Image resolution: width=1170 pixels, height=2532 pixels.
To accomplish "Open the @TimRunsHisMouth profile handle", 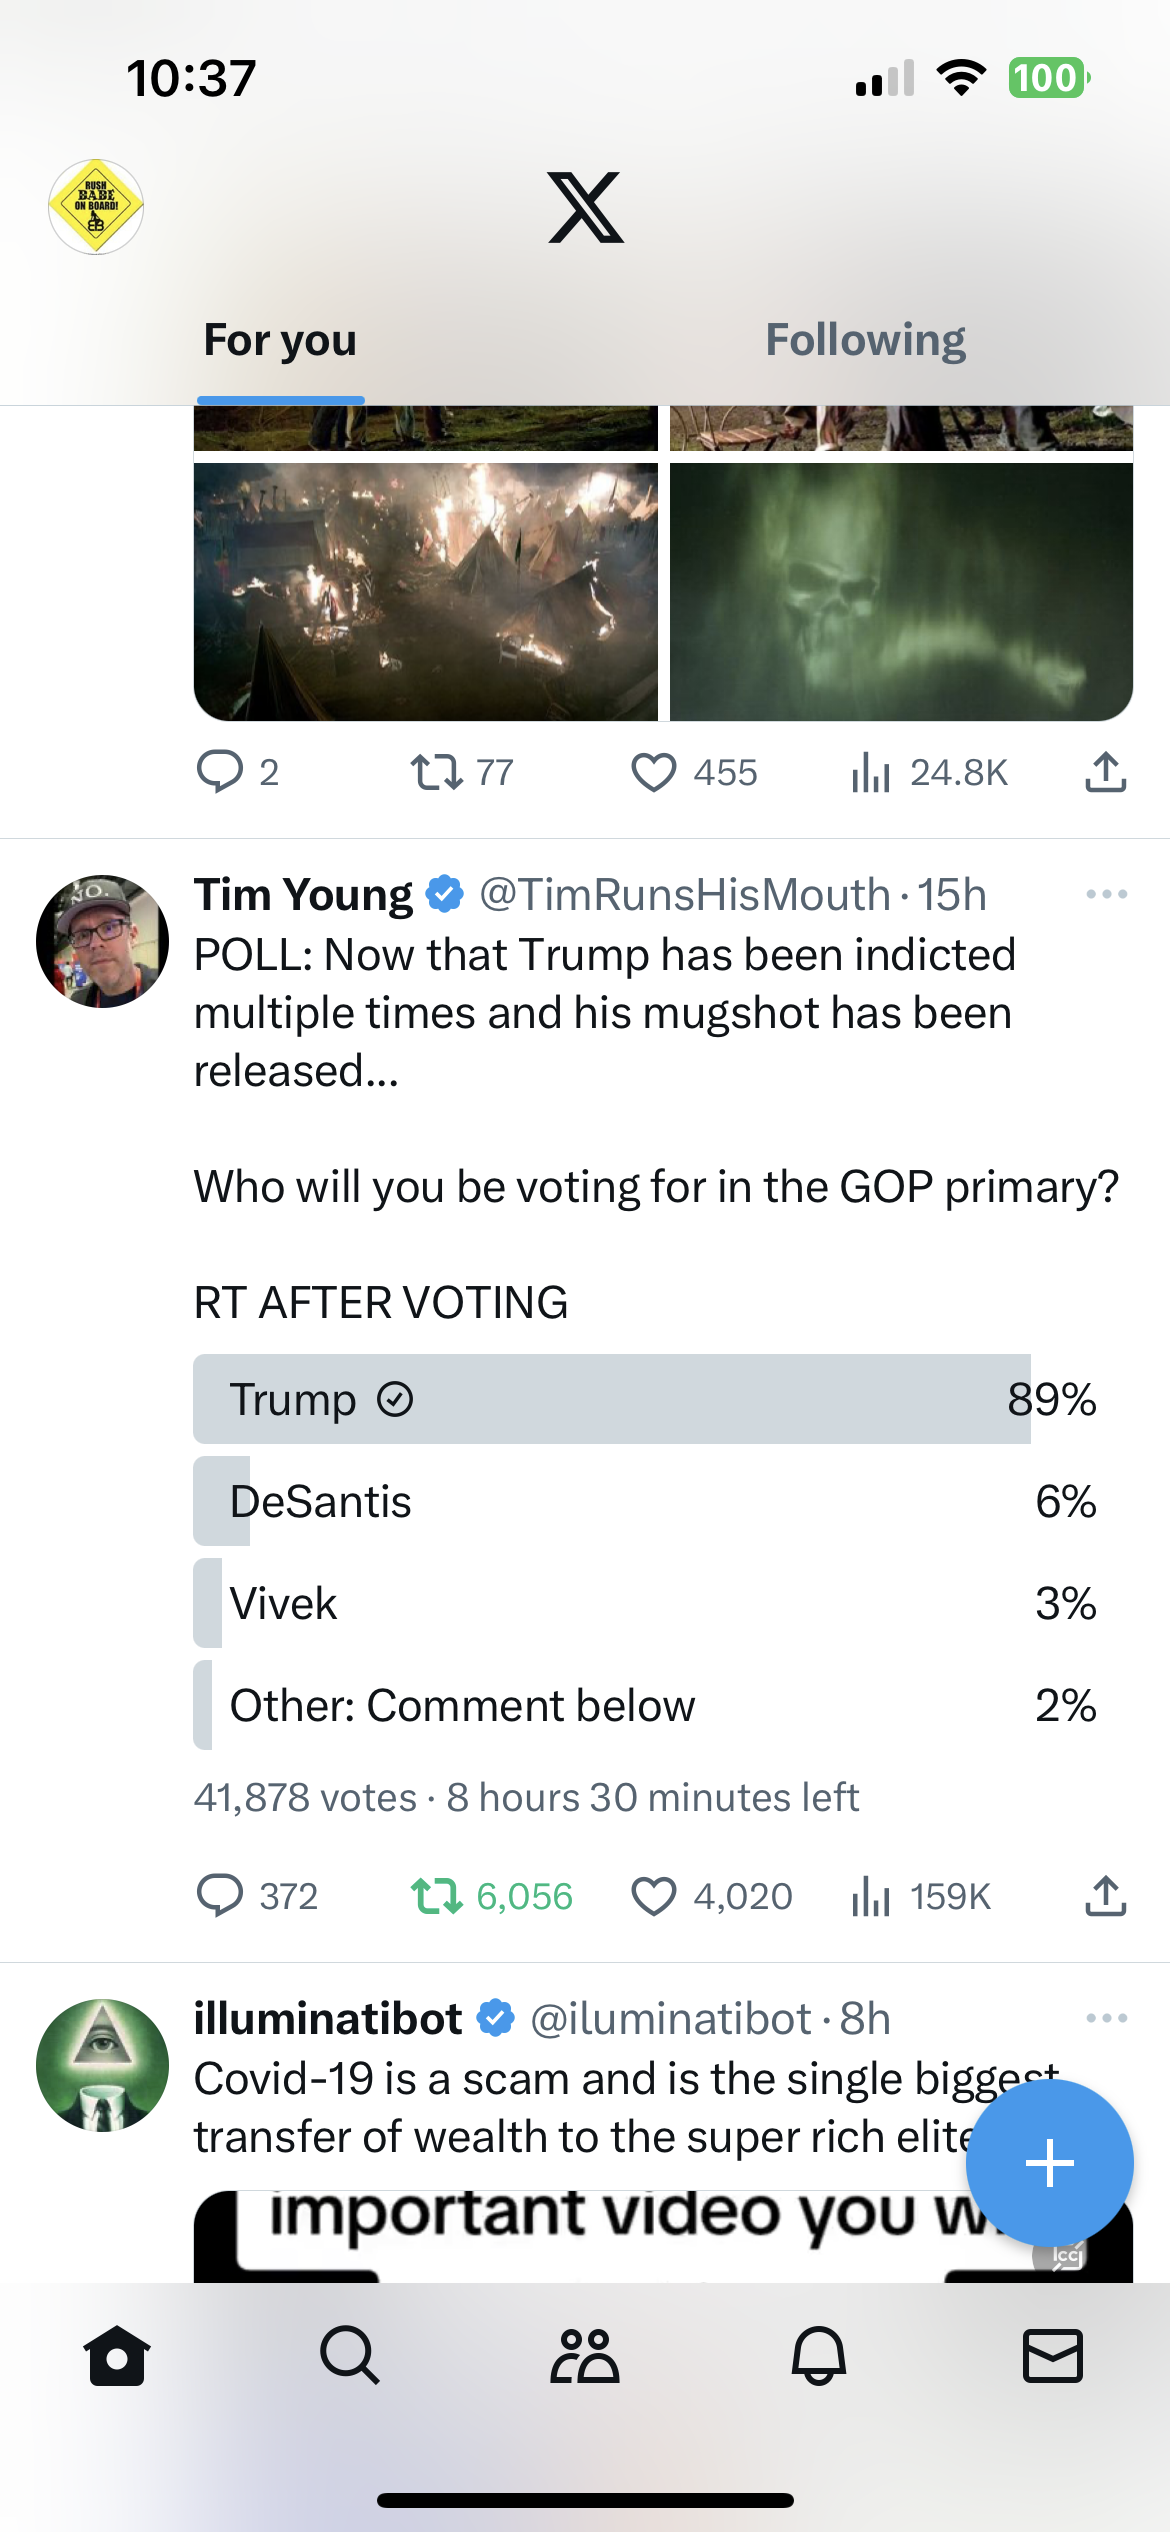I will point(684,895).
